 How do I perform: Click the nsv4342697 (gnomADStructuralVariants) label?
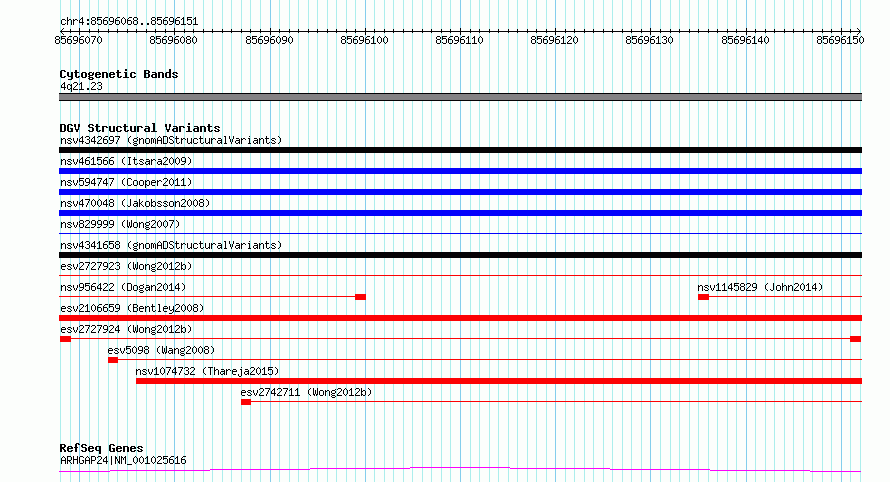171,140
